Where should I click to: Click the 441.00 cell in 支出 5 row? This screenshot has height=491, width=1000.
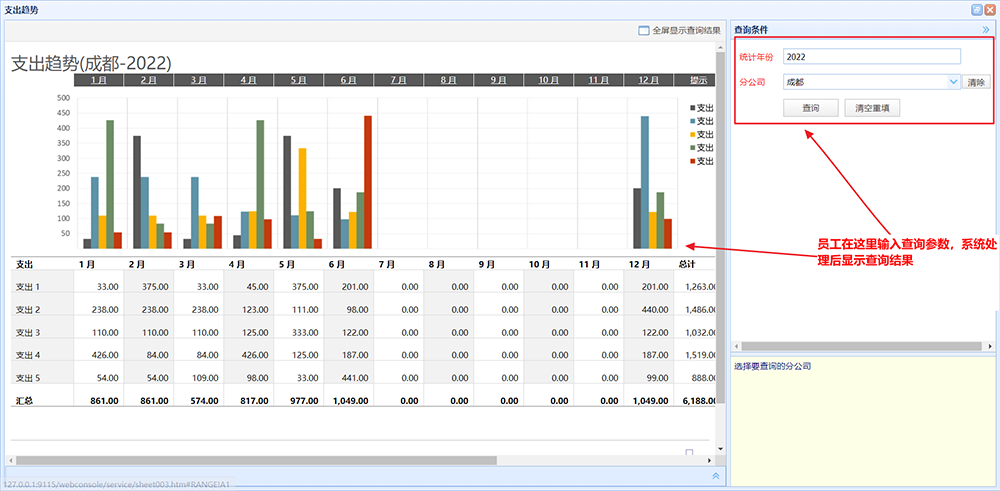357,378
